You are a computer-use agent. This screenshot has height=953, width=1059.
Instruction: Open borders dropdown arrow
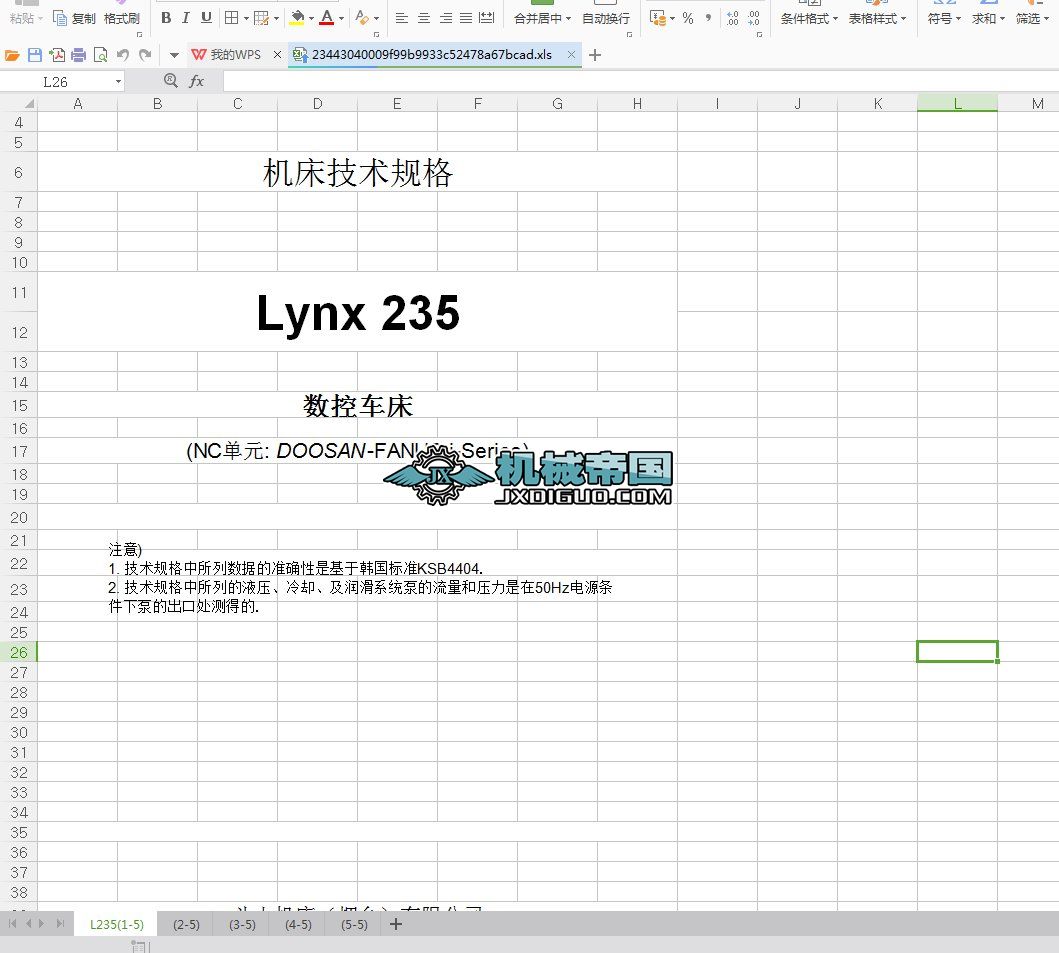pos(246,19)
